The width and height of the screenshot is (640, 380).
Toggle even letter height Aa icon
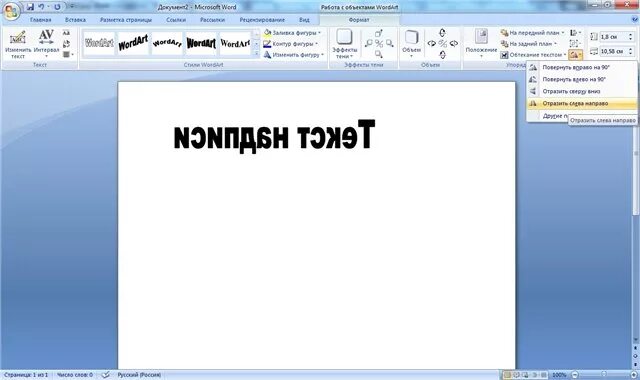(67, 33)
